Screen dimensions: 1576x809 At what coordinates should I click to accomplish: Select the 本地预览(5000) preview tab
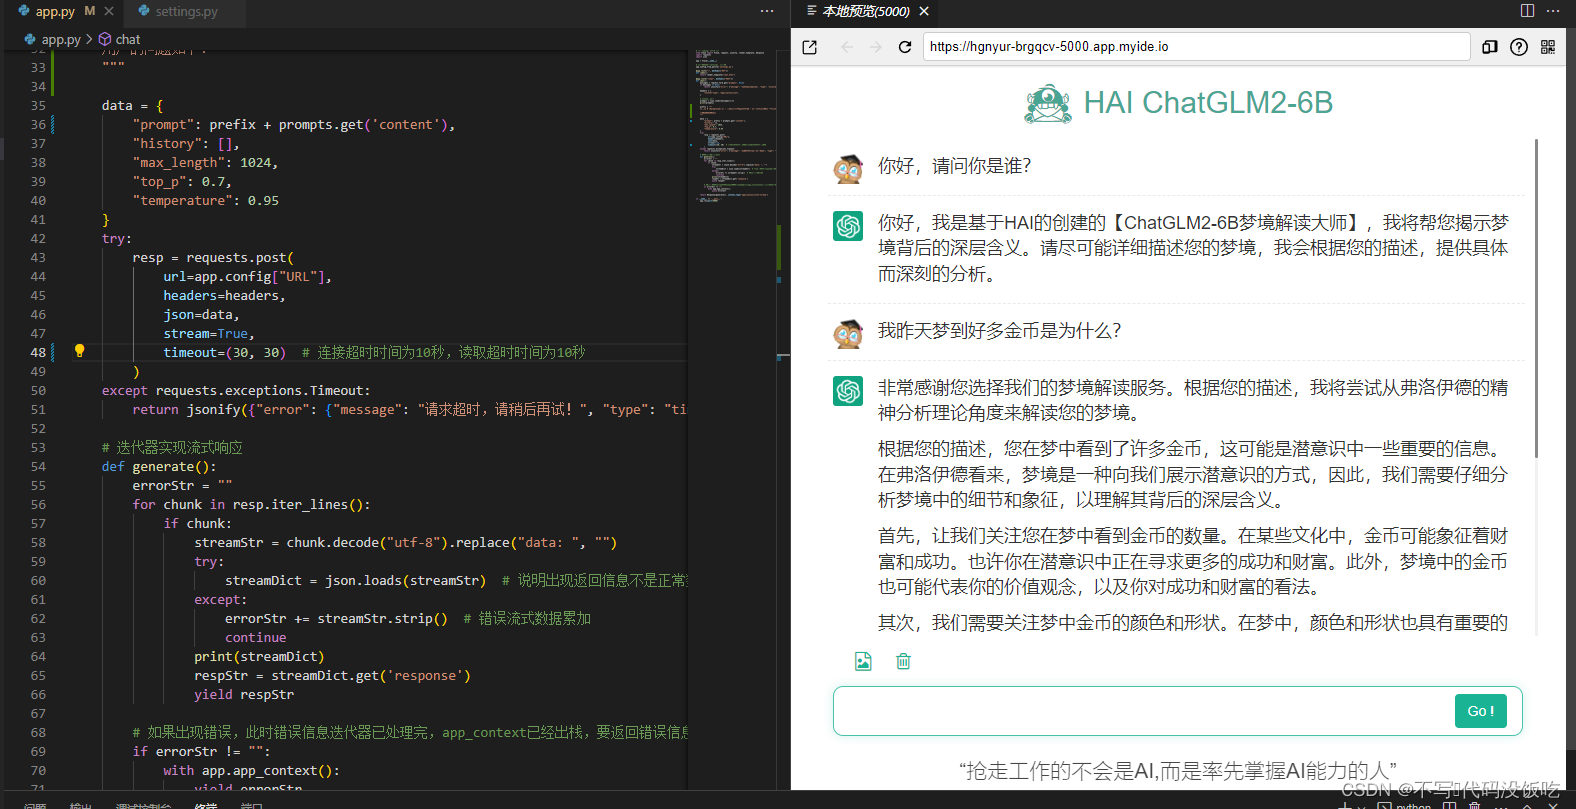tap(866, 11)
